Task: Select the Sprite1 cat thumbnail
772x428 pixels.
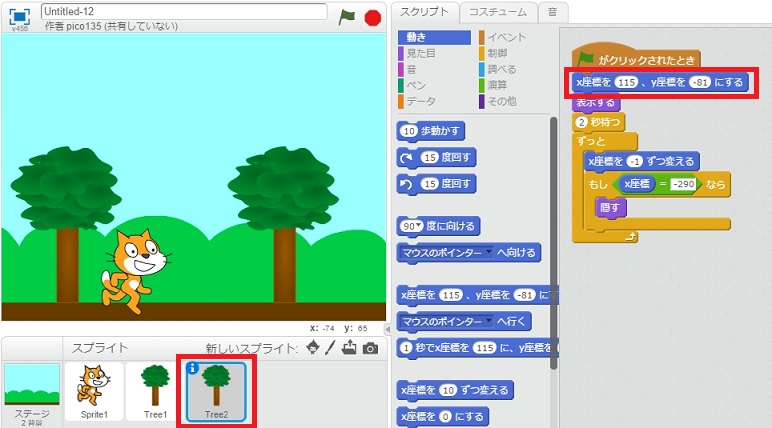Action: tap(94, 392)
